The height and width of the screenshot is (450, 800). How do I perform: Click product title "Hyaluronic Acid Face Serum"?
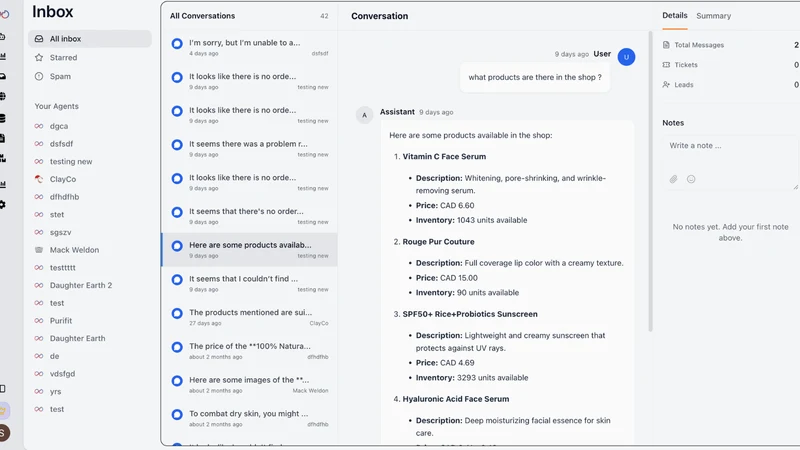[x=456, y=399]
